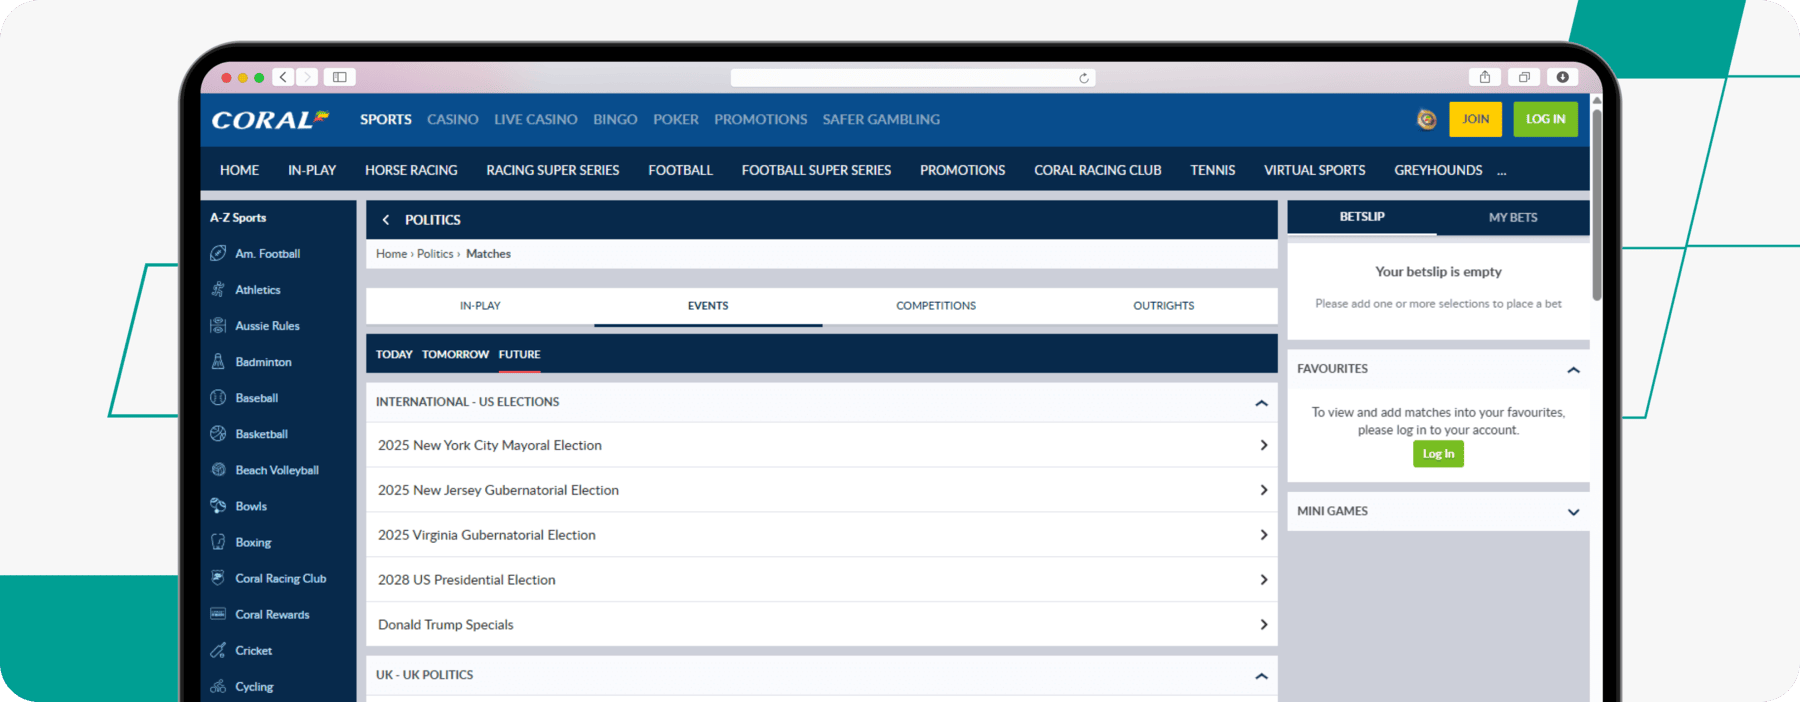This screenshot has width=1800, height=702.
Task: Filter events by Tomorrow
Action: (455, 354)
